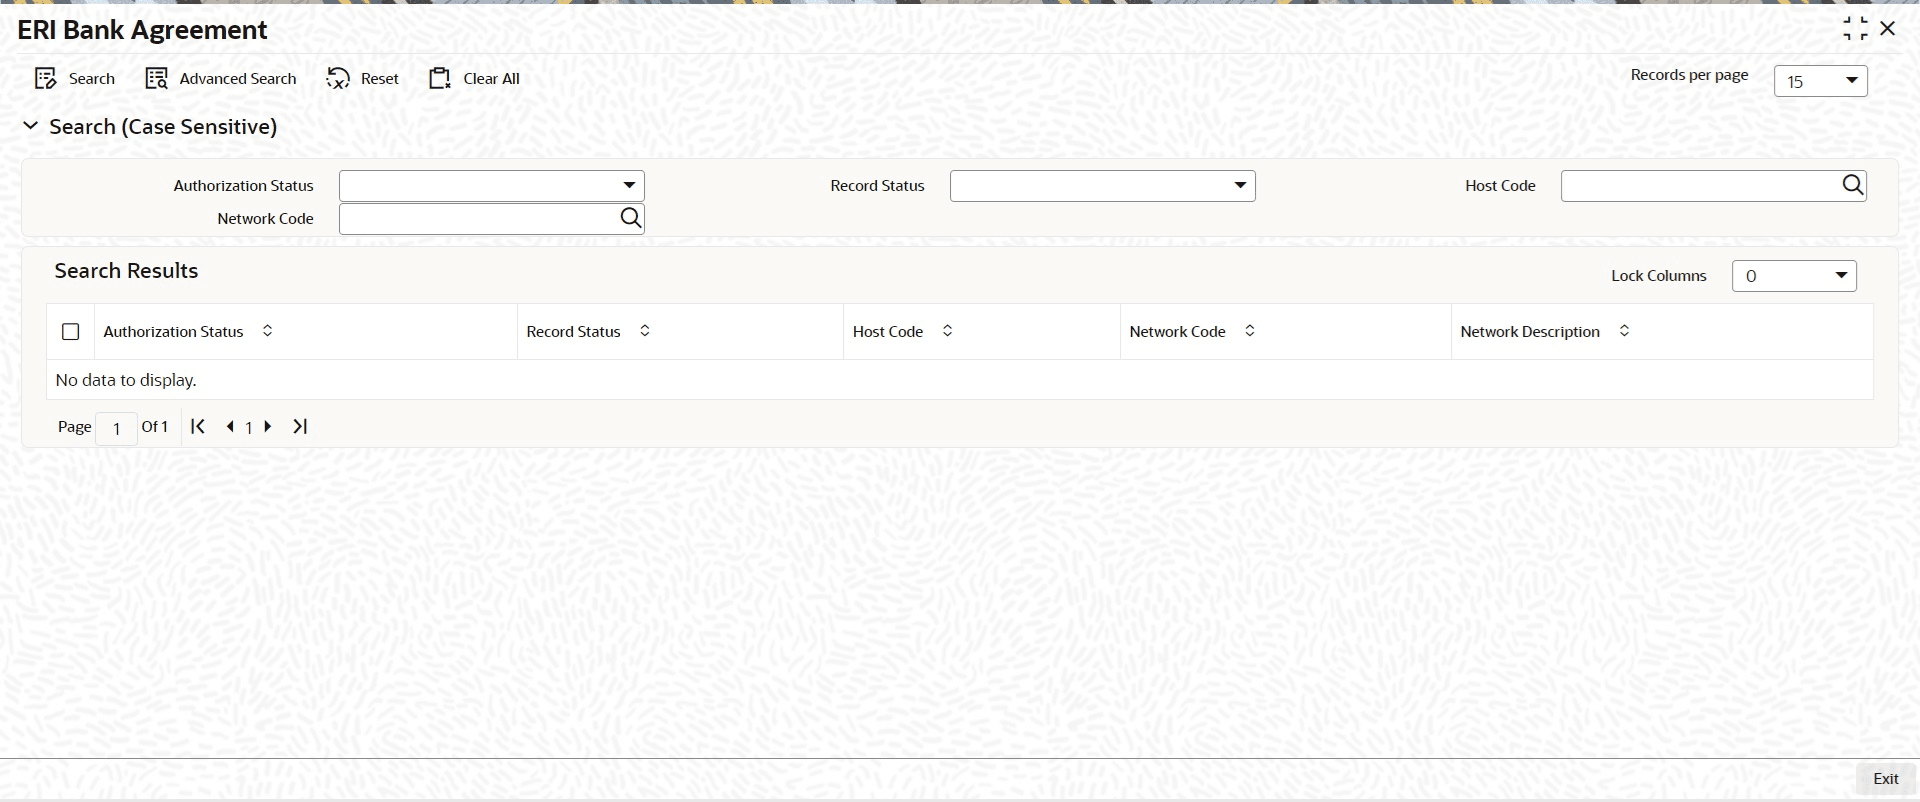The width and height of the screenshot is (1920, 802).
Task: Click the Exit button
Action: click(x=1885, y=779)
